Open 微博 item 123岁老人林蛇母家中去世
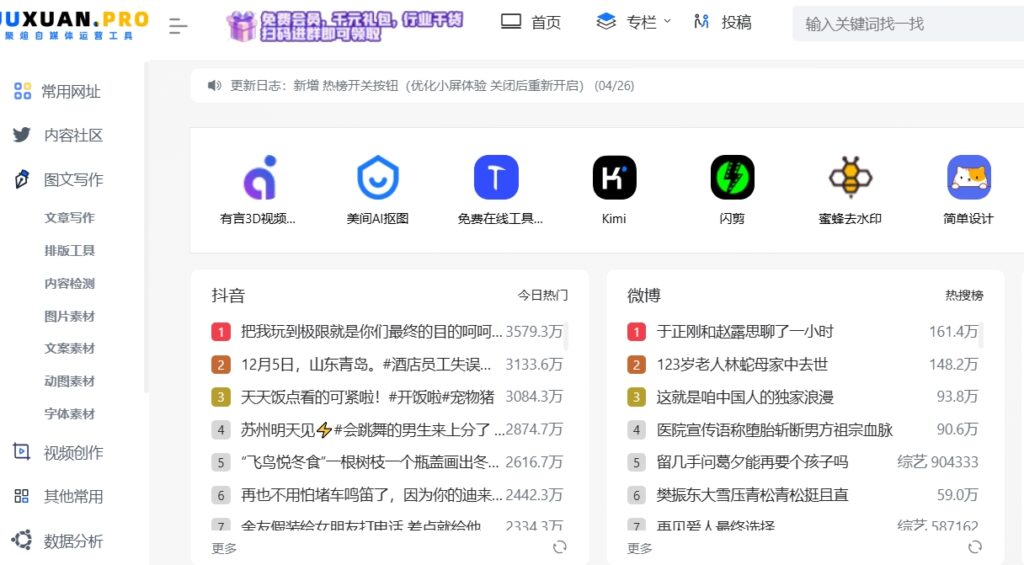This screenshot has width=1024, height=565. (742, 364)
